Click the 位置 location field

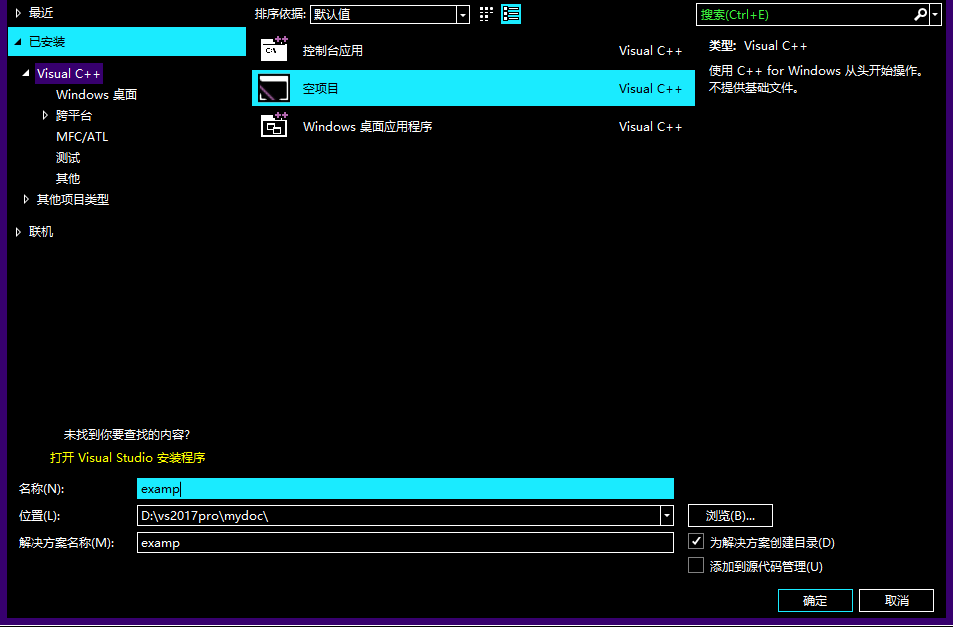pos(399,516)
